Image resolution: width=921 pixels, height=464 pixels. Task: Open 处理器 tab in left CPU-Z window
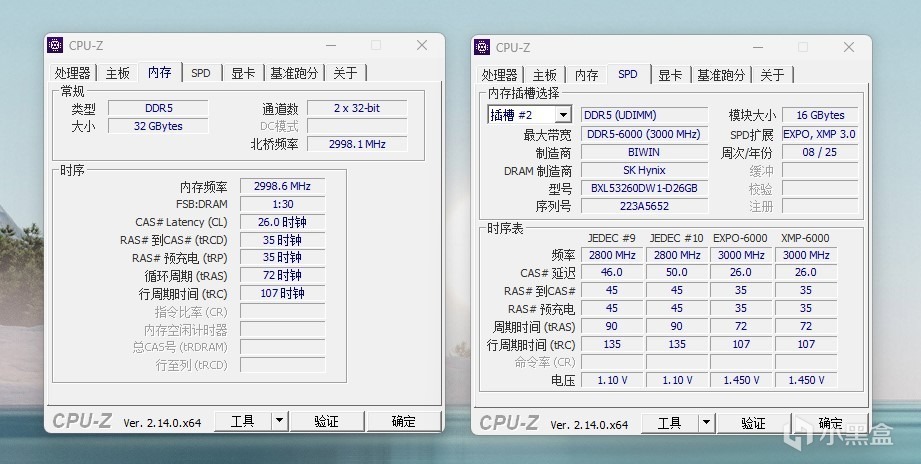pos(72,73)
